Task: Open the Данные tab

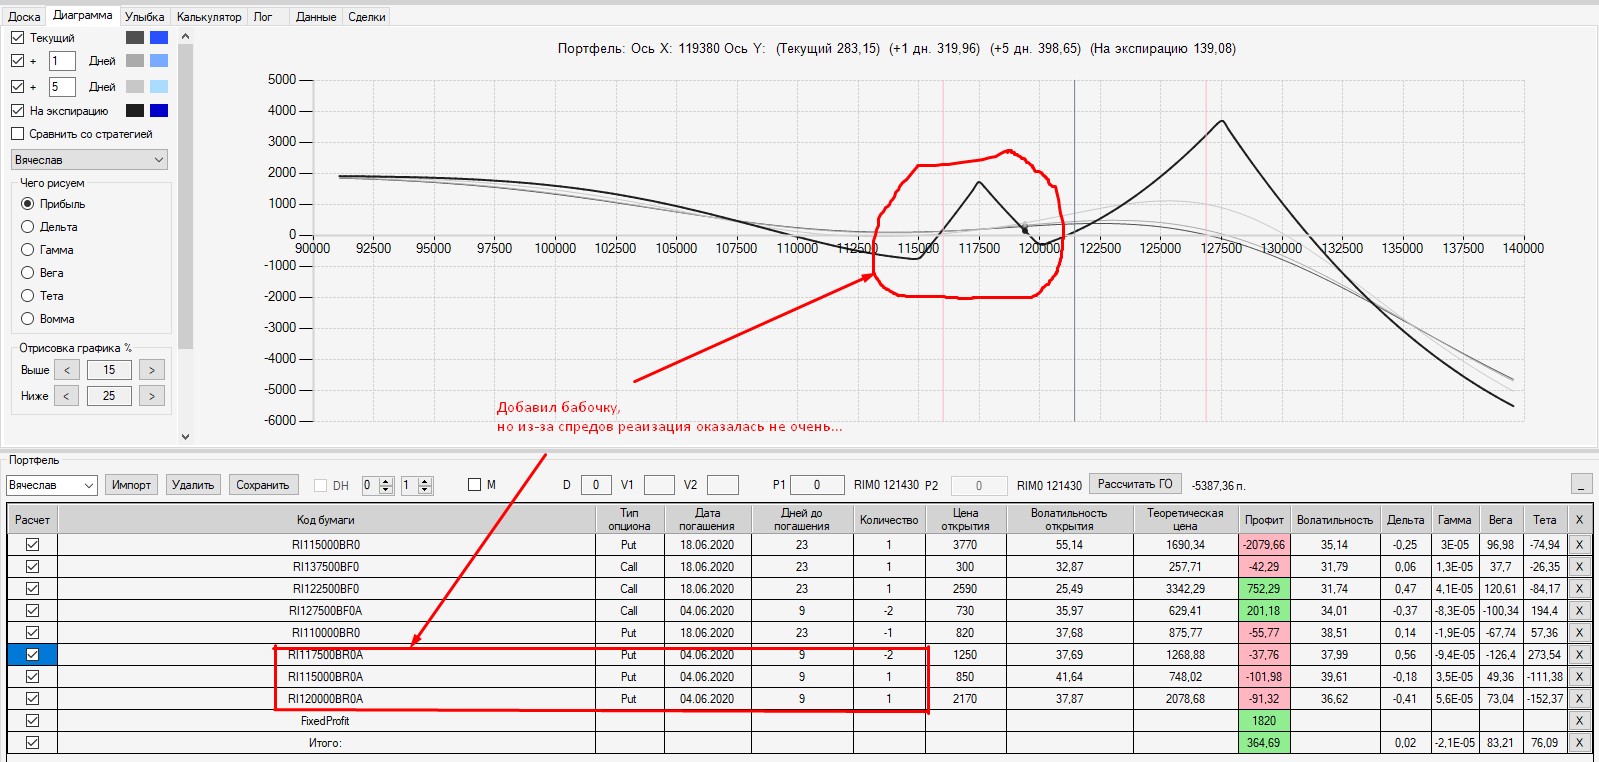Action: (316, 17)
